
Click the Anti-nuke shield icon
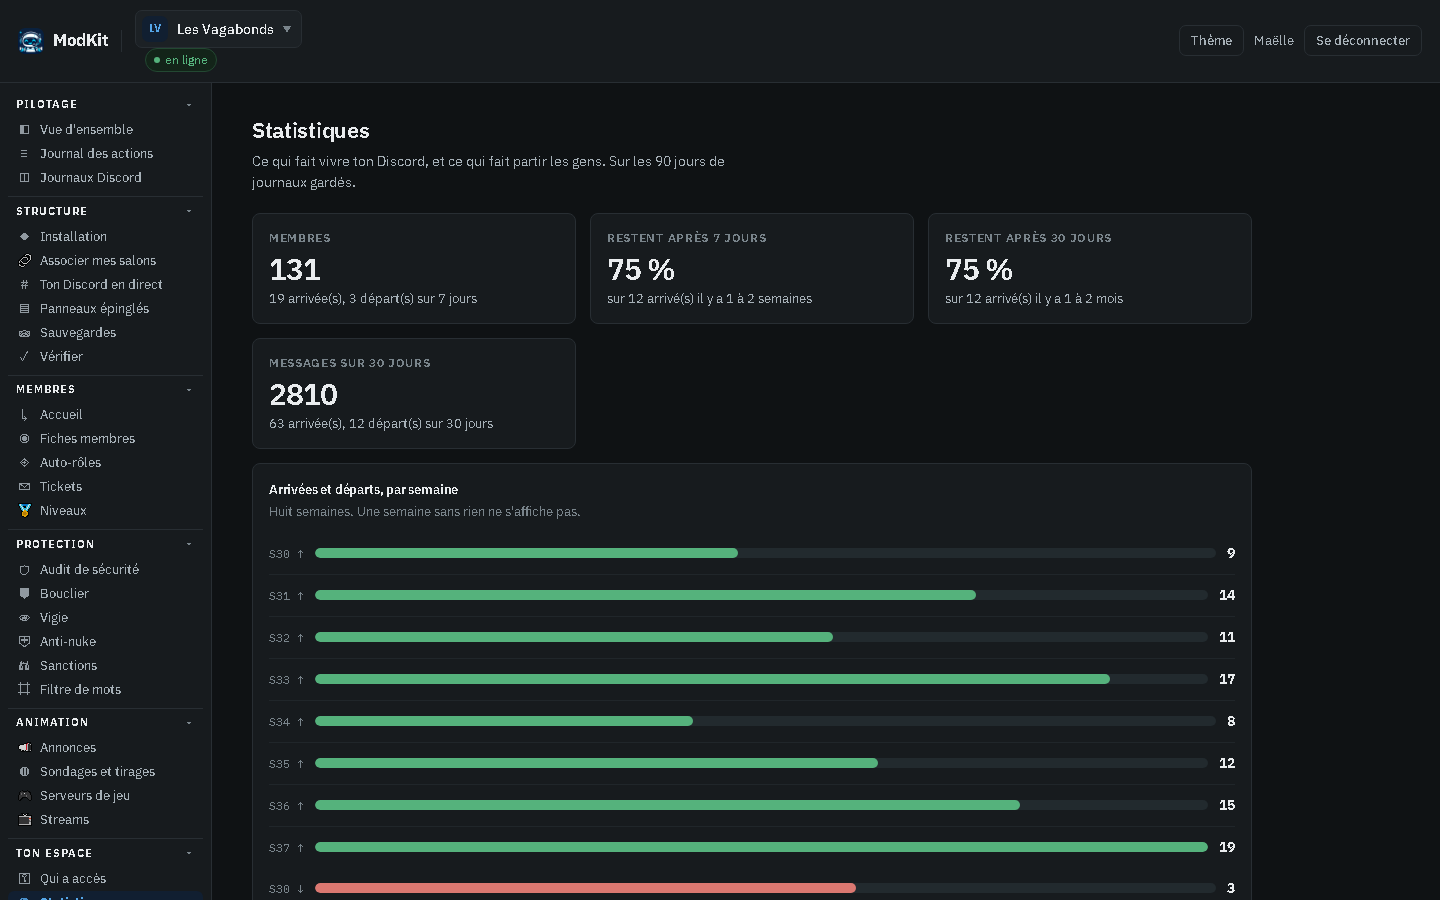tap(25, 641)
